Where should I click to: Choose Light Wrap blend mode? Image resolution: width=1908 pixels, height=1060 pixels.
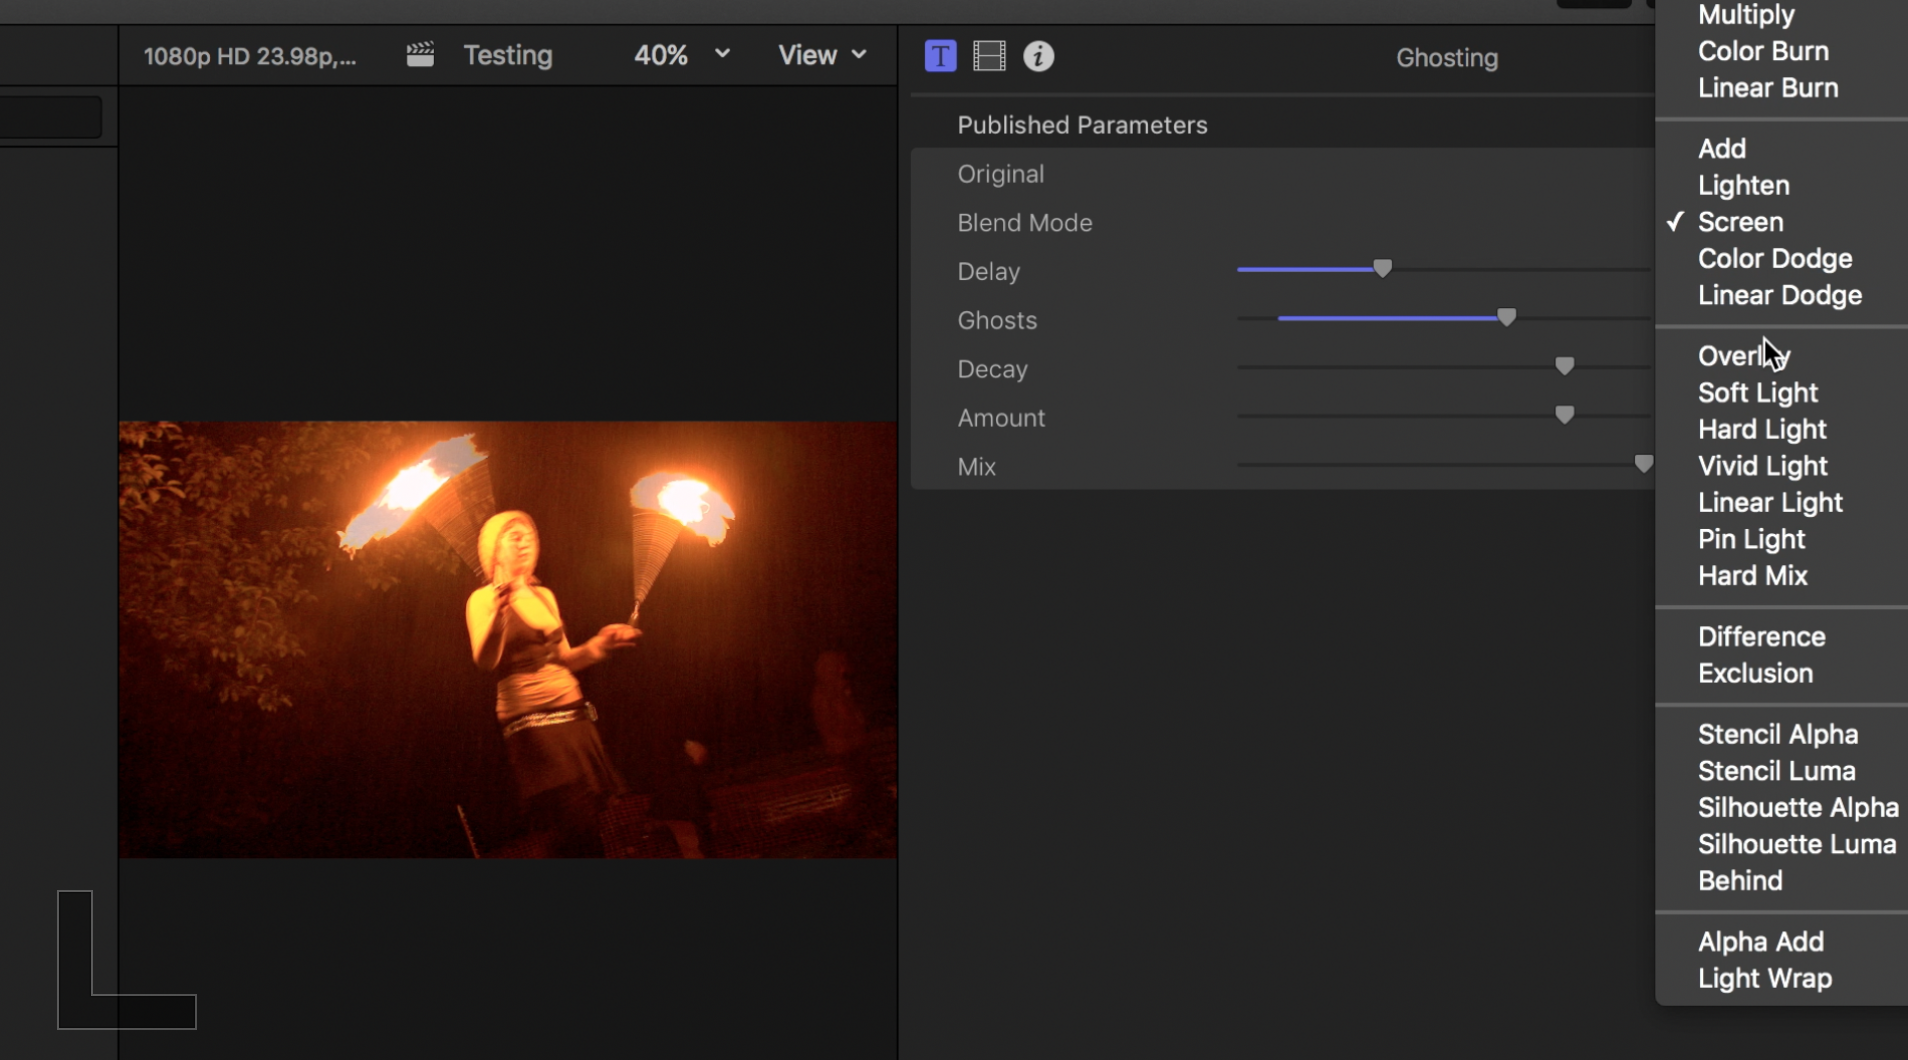(1764, 978)
